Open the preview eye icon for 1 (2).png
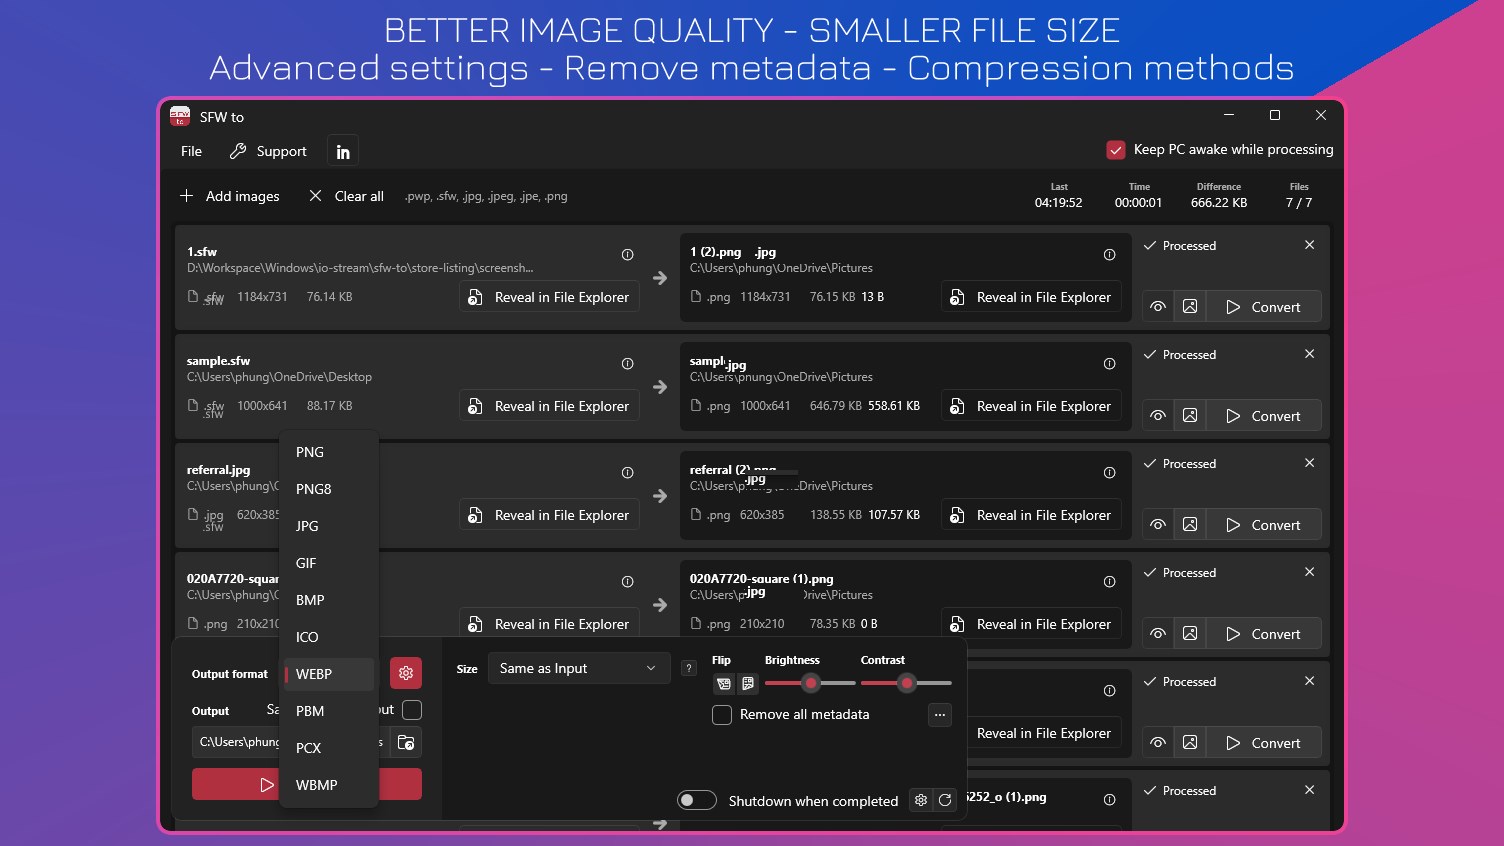Image resolution: width=1504 pixels, height=846 pixels. [x=1157, y=306]
